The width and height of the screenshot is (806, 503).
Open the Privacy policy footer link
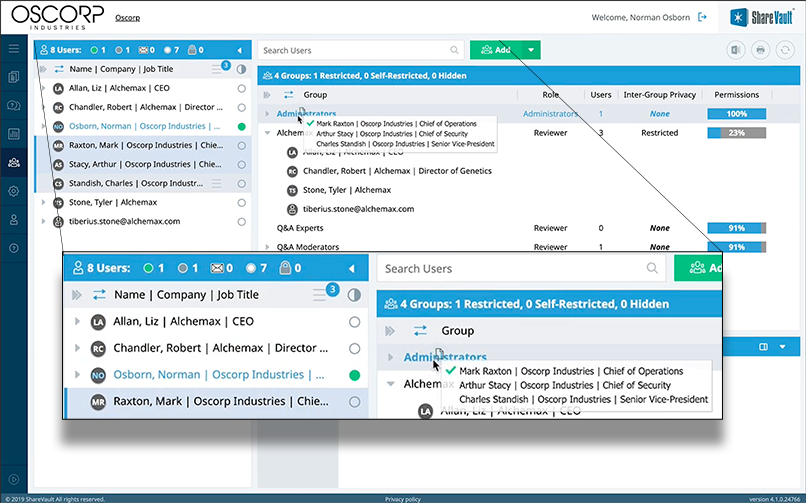point(402,499)
